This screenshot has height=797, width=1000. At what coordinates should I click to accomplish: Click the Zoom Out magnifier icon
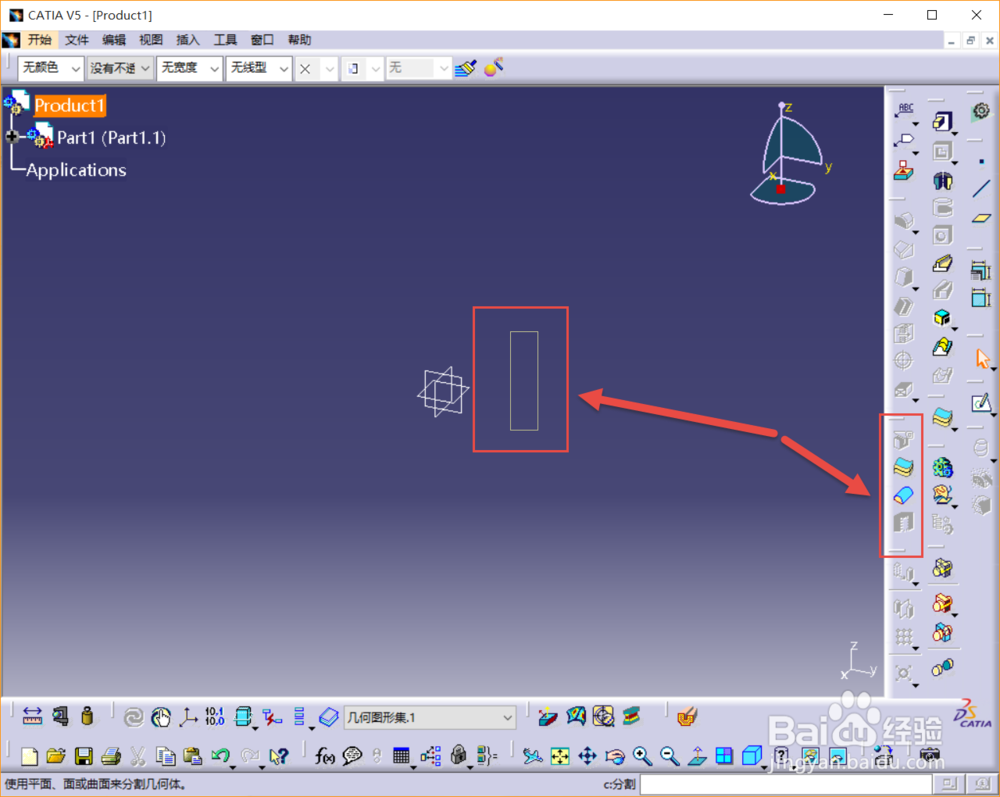pos(670,756)
